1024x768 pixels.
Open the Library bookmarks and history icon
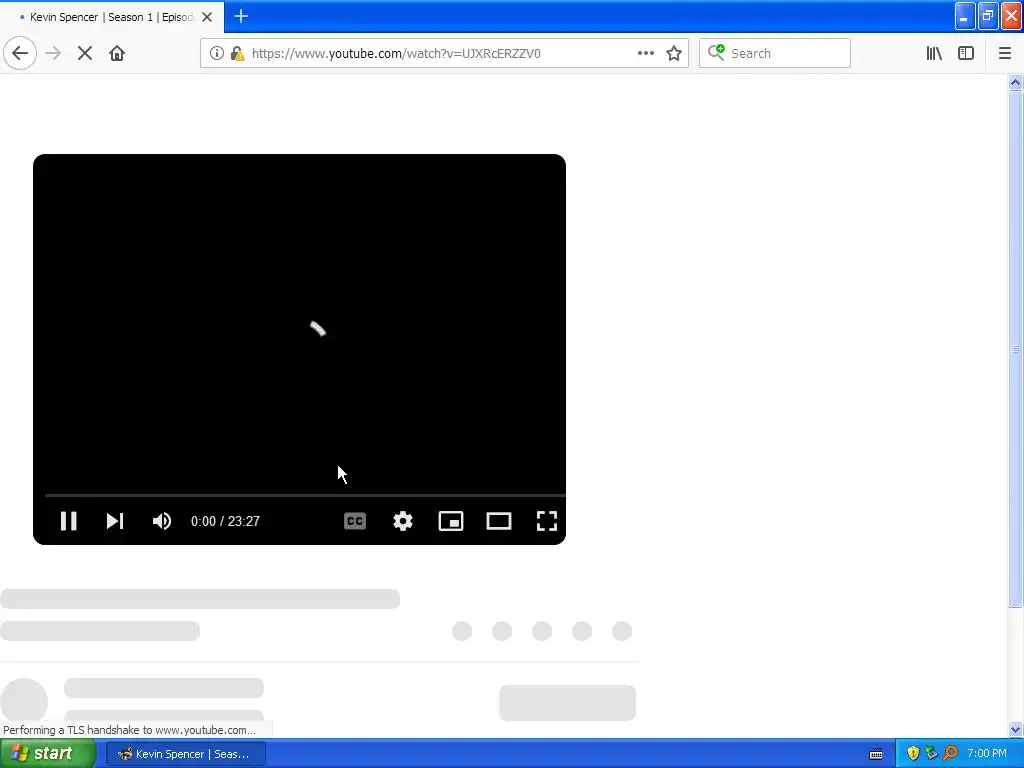tap(934, 54)
